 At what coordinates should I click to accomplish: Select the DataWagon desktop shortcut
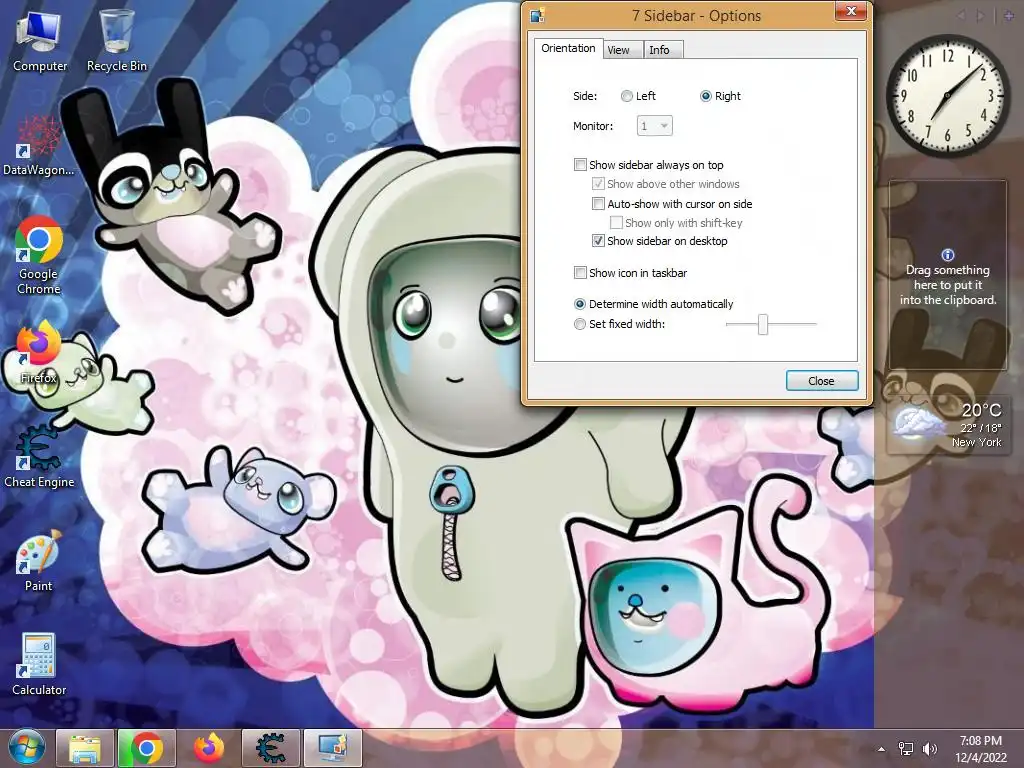click(x=39, y=145)
